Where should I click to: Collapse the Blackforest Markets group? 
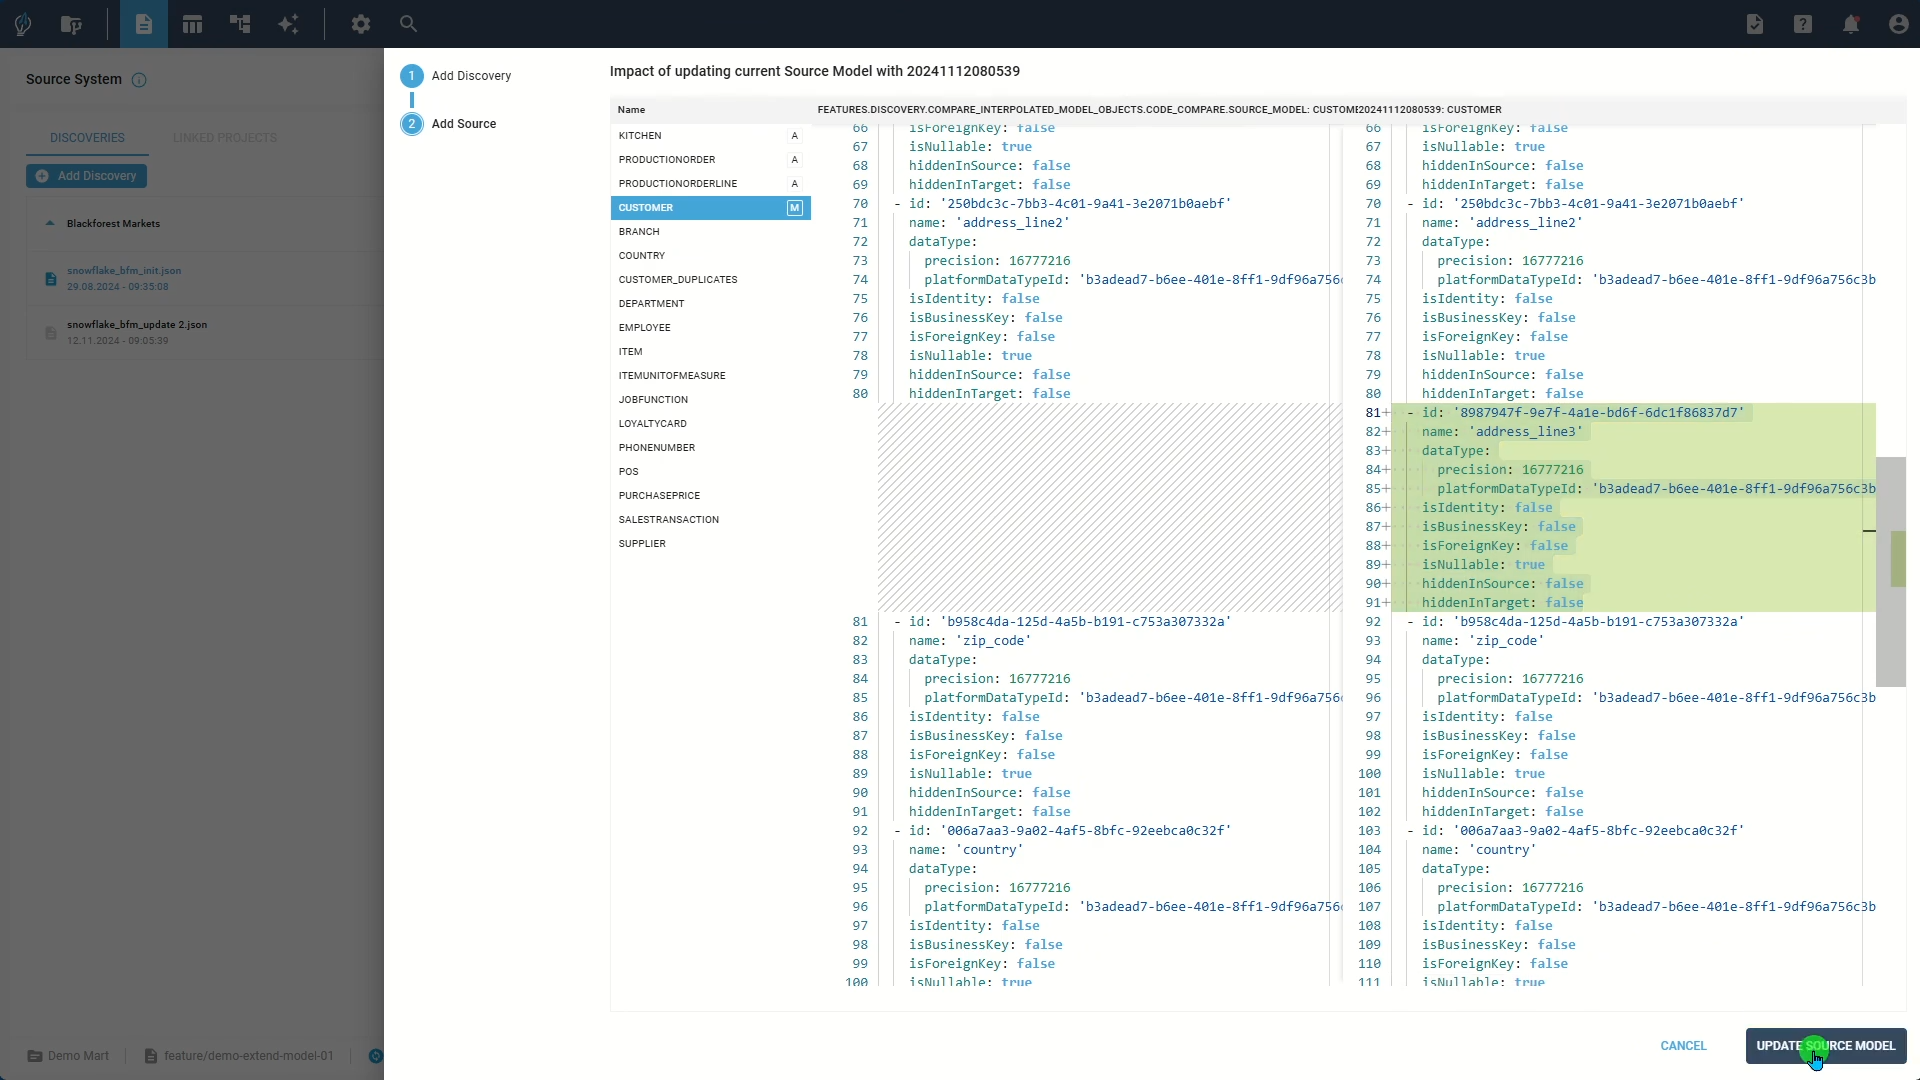50,224
